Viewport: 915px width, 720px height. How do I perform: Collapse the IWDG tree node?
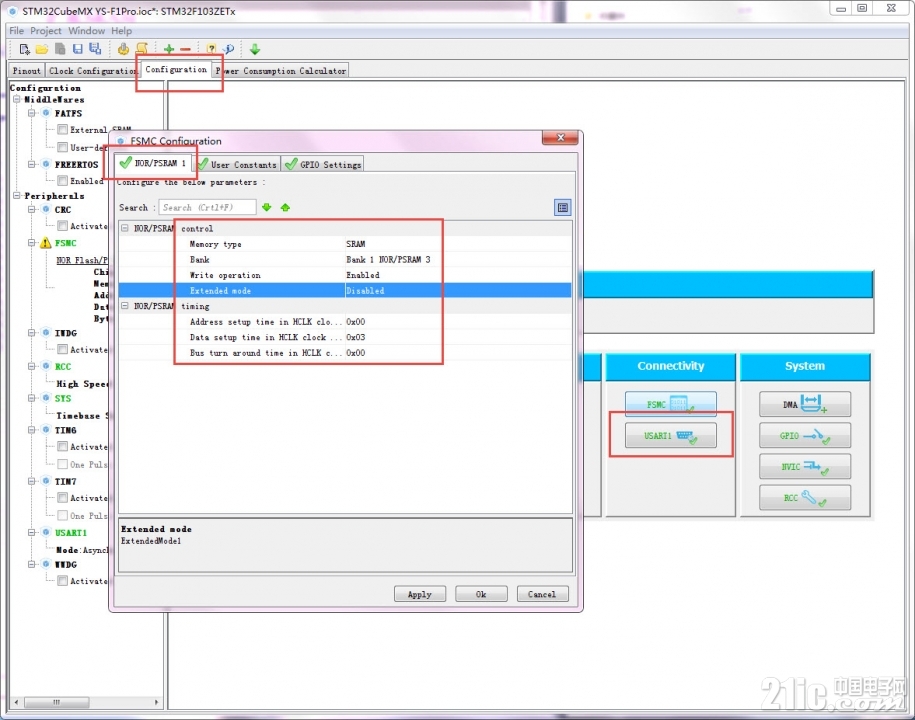point(32,333)
